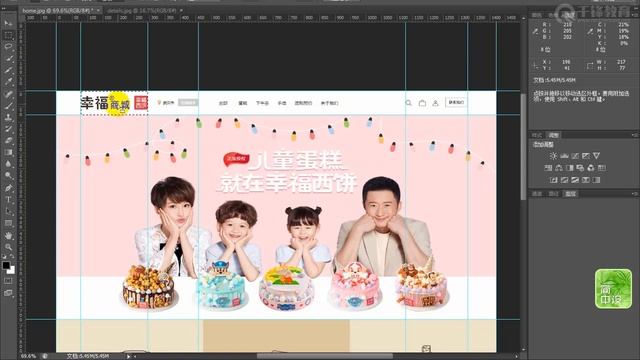Select the Pen tool
This screenshot has height=360, width=640.
pyautogui.click(x=8, y=188)
